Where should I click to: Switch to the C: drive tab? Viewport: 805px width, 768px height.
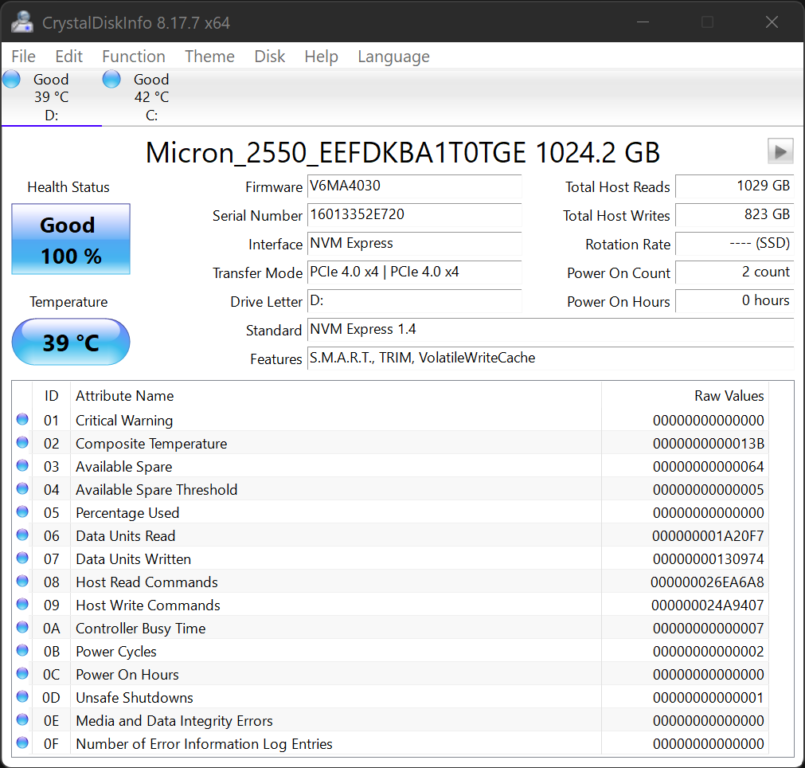[150, 97]
